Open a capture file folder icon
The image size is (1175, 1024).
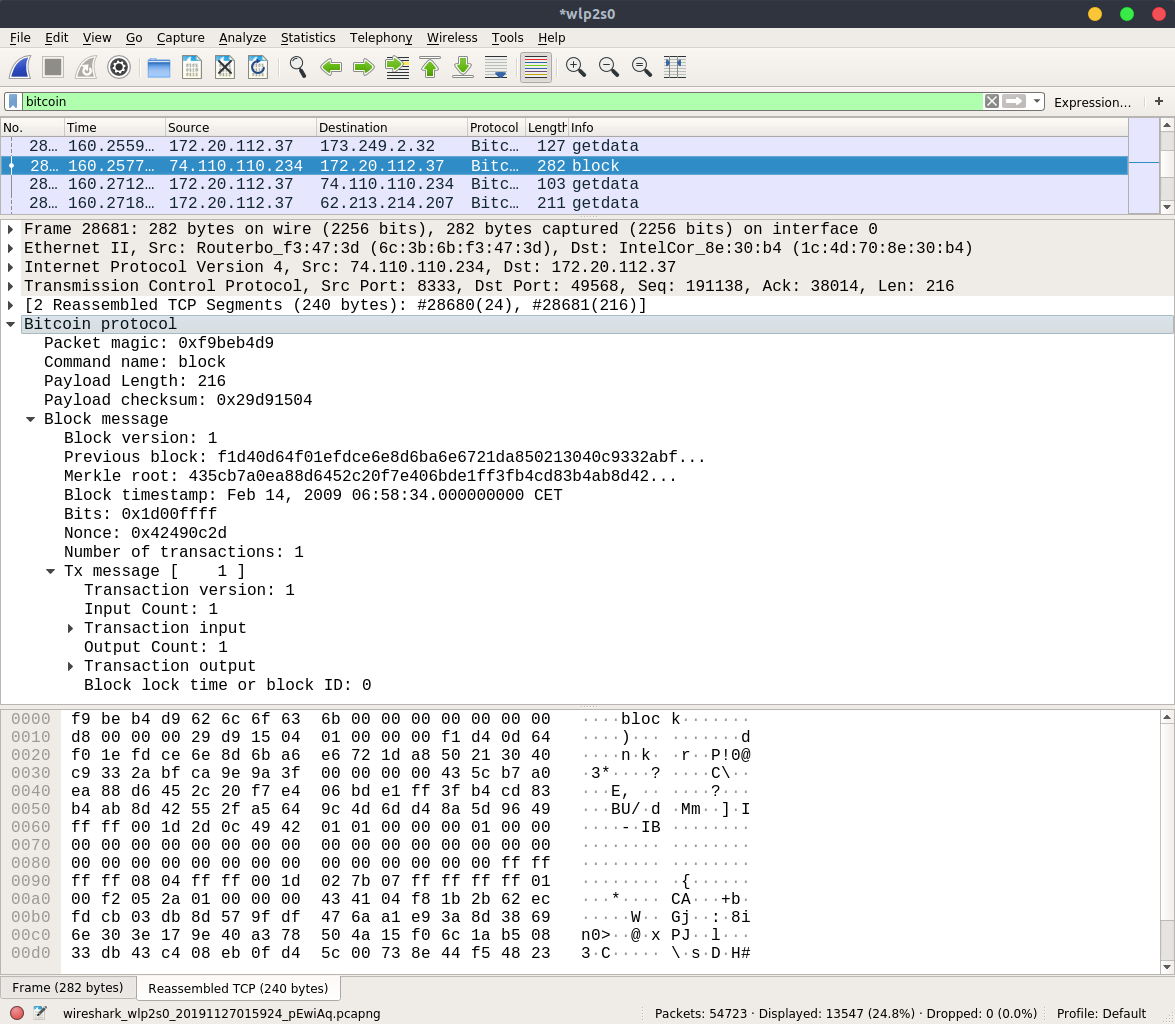(159, 67)
